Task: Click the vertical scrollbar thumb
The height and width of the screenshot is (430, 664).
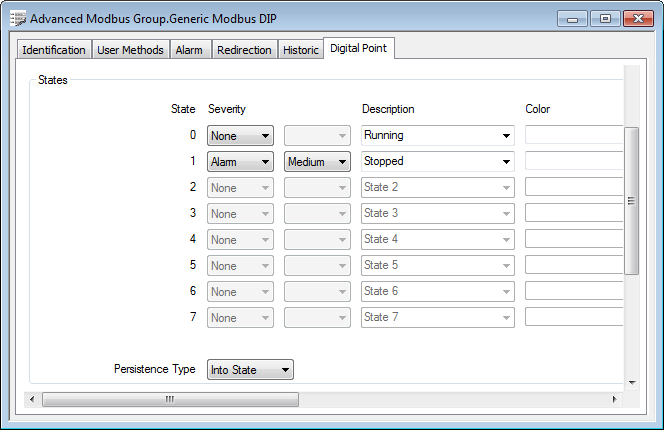Action: click(x=631, y=200)
